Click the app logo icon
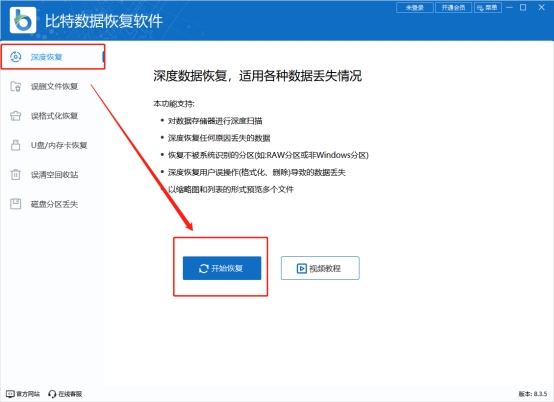Screen dimensions: 554x402 coord(23,20)
